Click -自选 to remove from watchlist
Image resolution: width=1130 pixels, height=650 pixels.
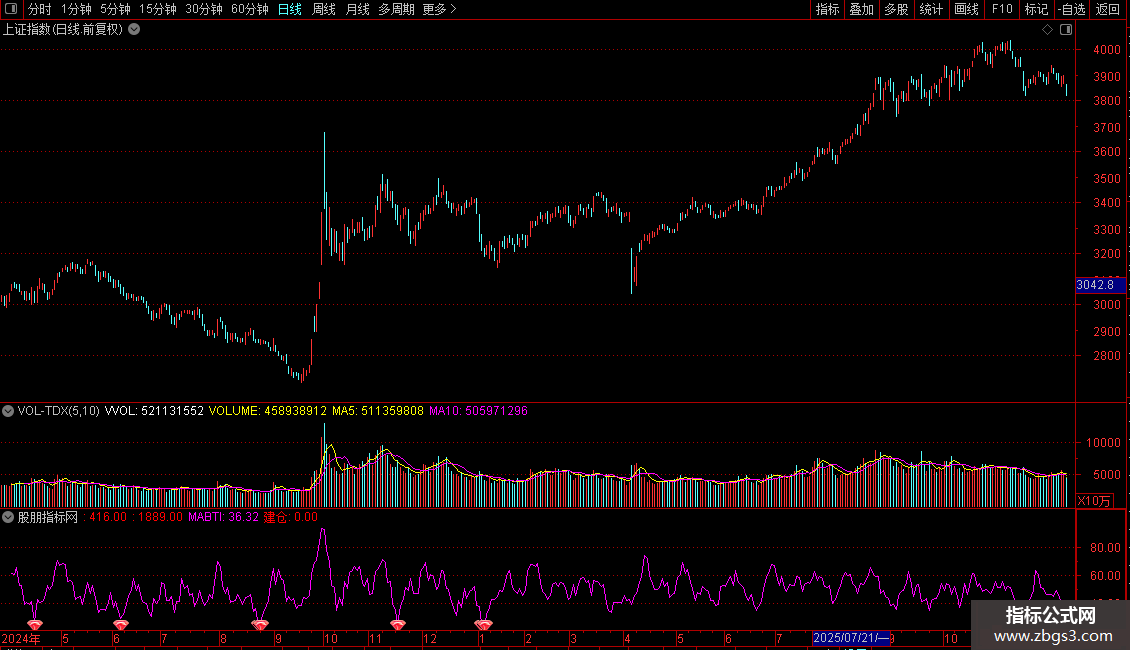pyautogui.click(x=1072, y=9)
